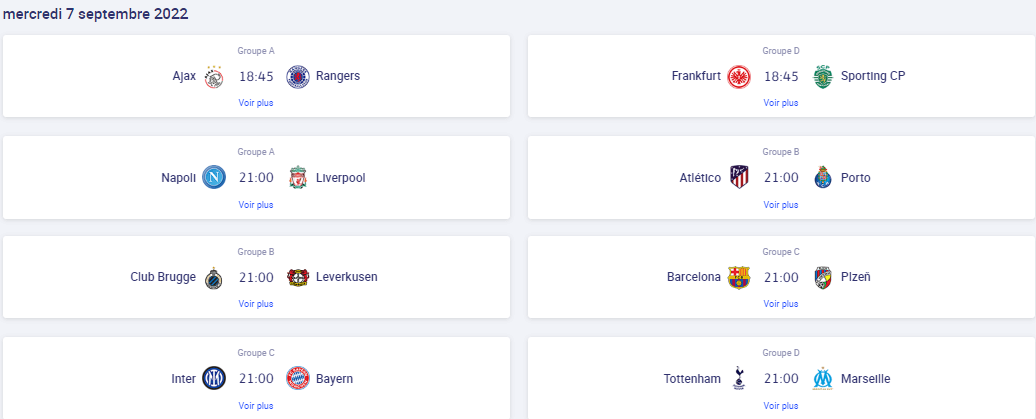
Task: Click the Leverkusen team name
Action: pos(347,277)
